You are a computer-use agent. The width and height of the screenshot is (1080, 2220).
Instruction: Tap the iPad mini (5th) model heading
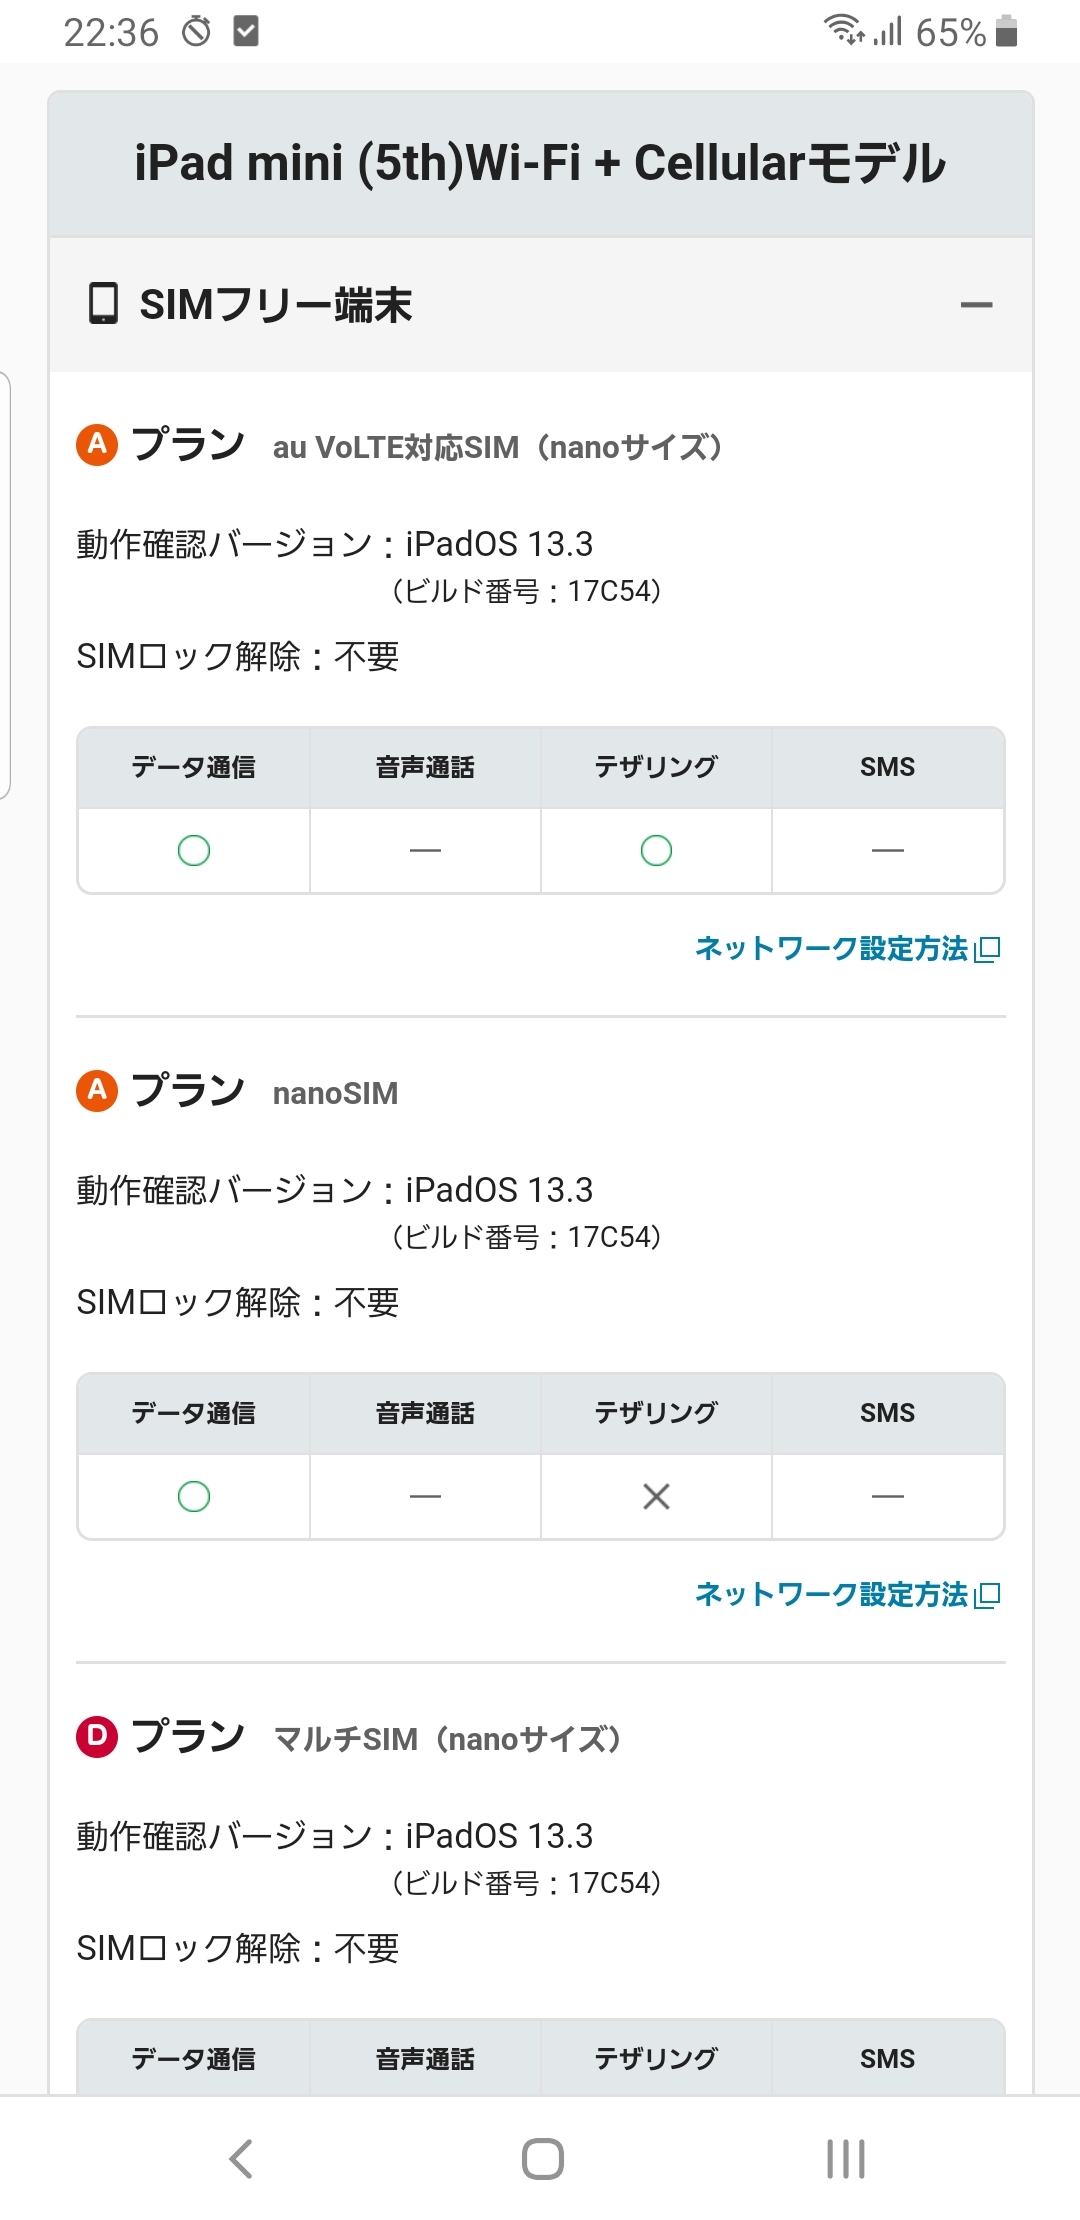click(540, 164)
